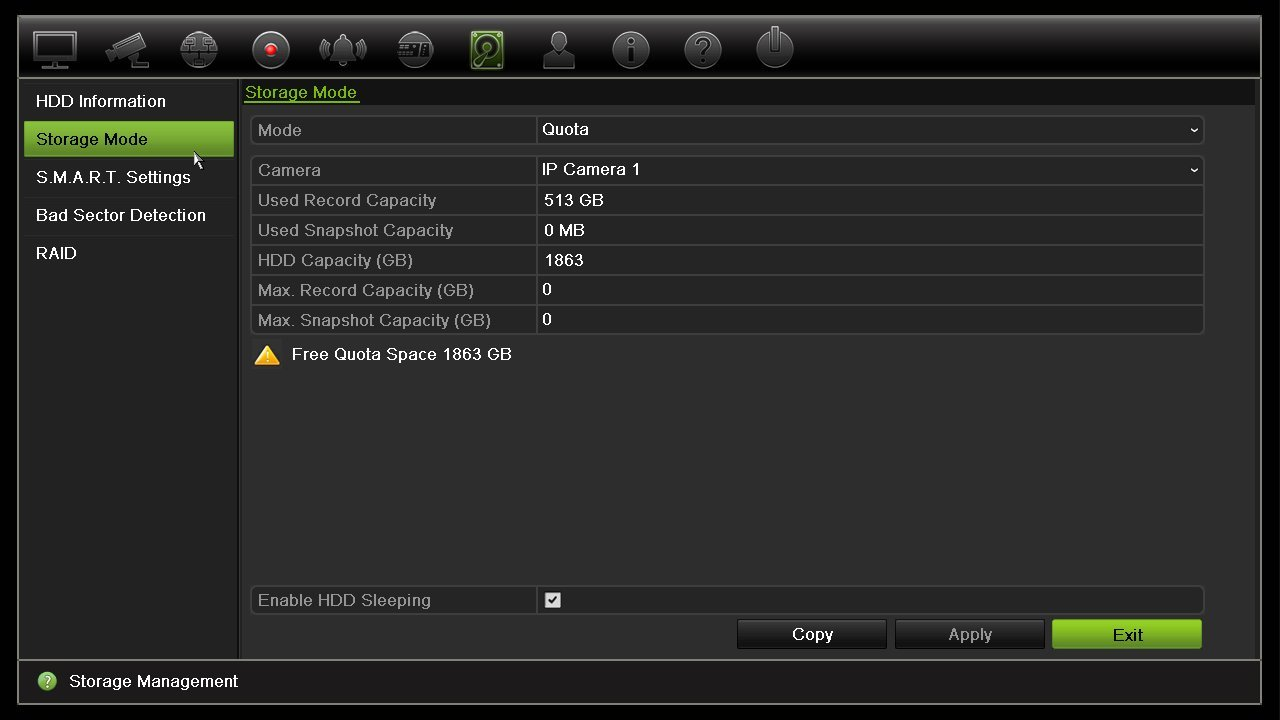Screen dimensions: 1280x720
Task: Click the Used Record Capacity value 513 GB
Action: [574, 200]
